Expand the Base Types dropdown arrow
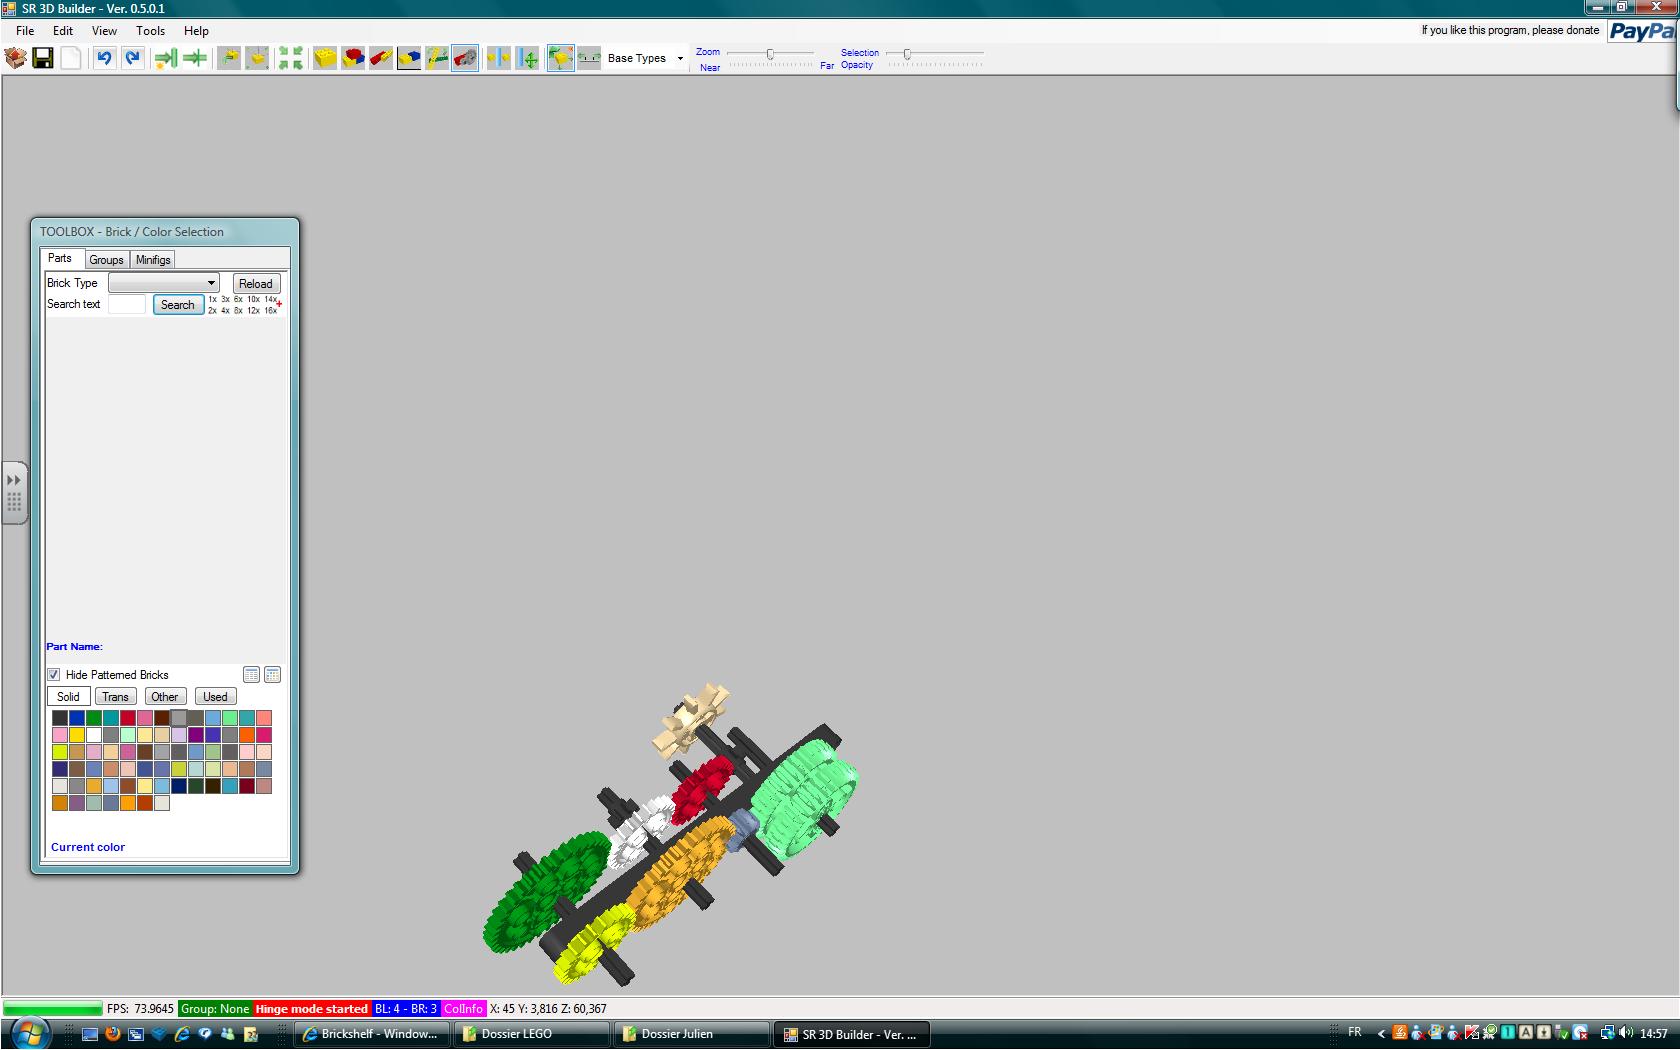 click(680, 58)
